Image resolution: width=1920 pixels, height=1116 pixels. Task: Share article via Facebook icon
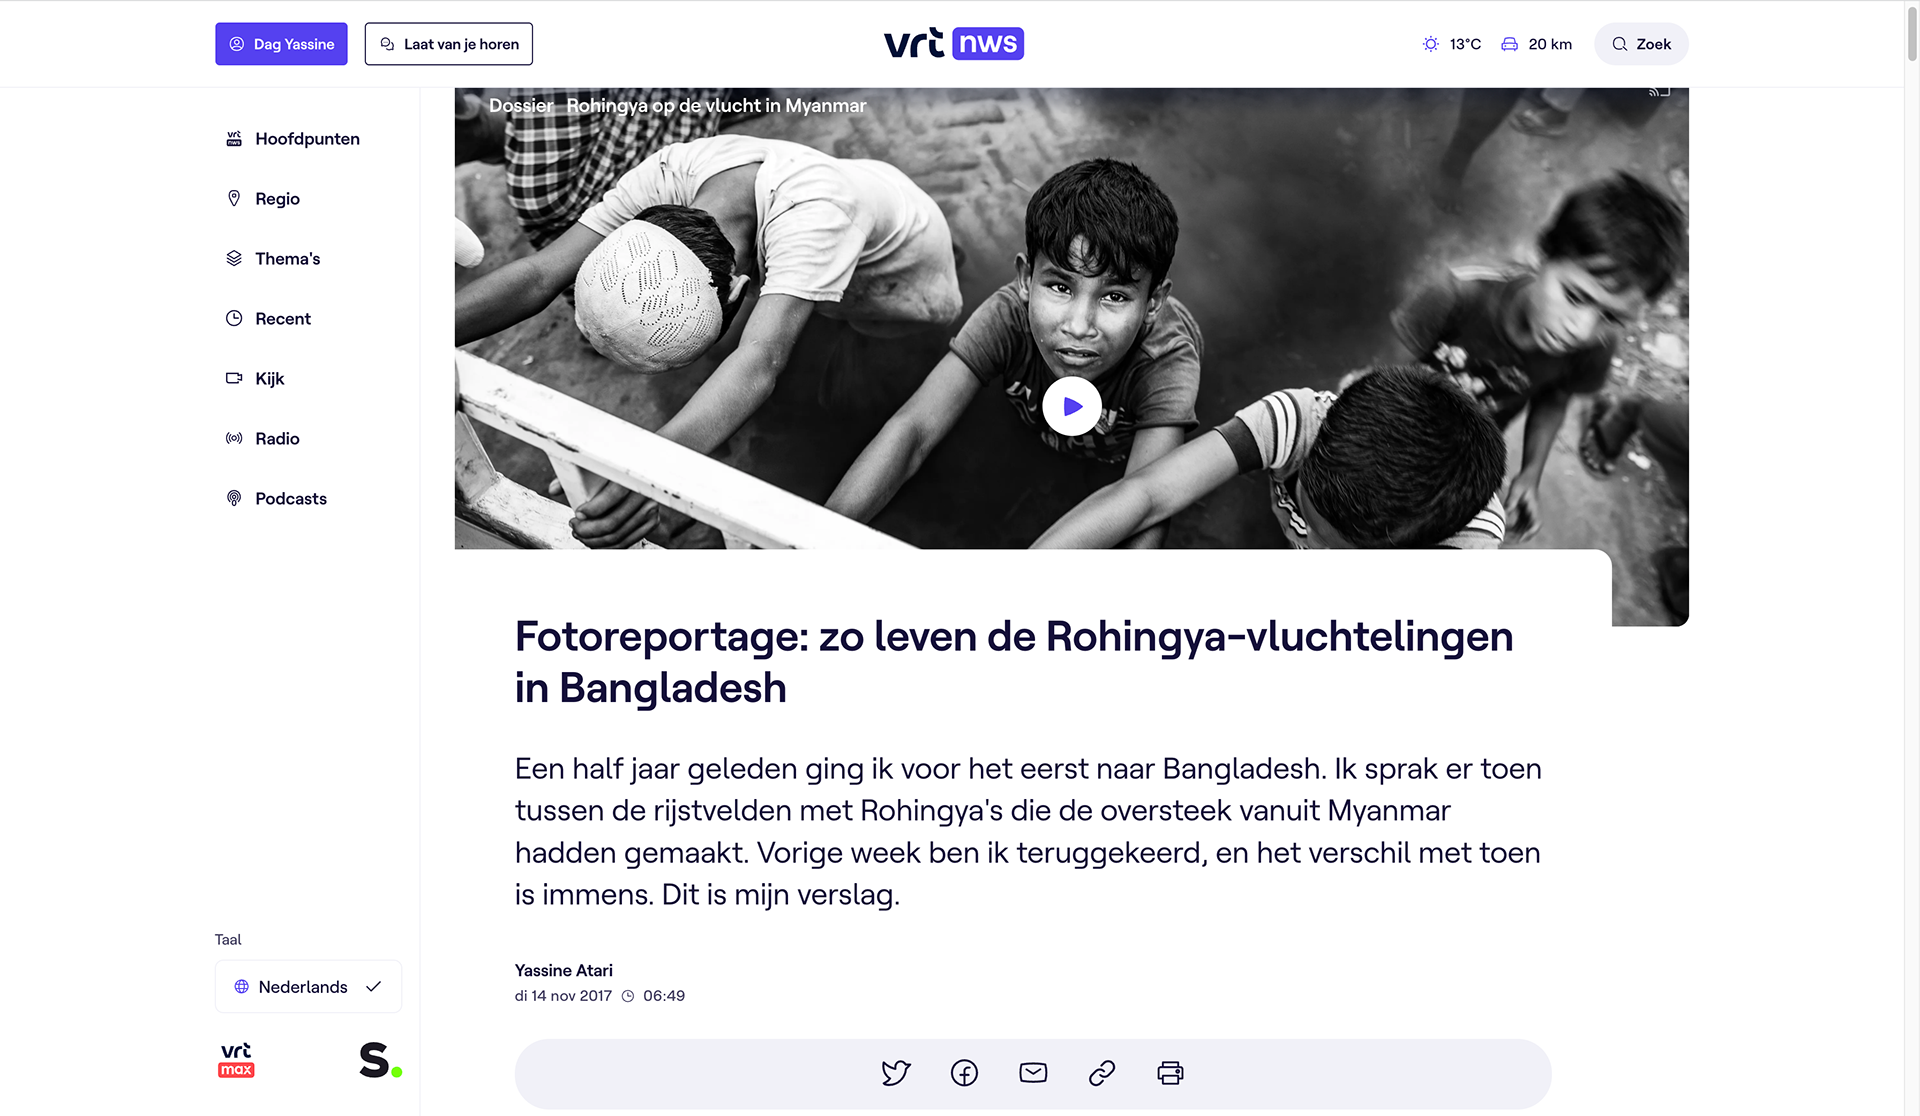click(964, 1073)
